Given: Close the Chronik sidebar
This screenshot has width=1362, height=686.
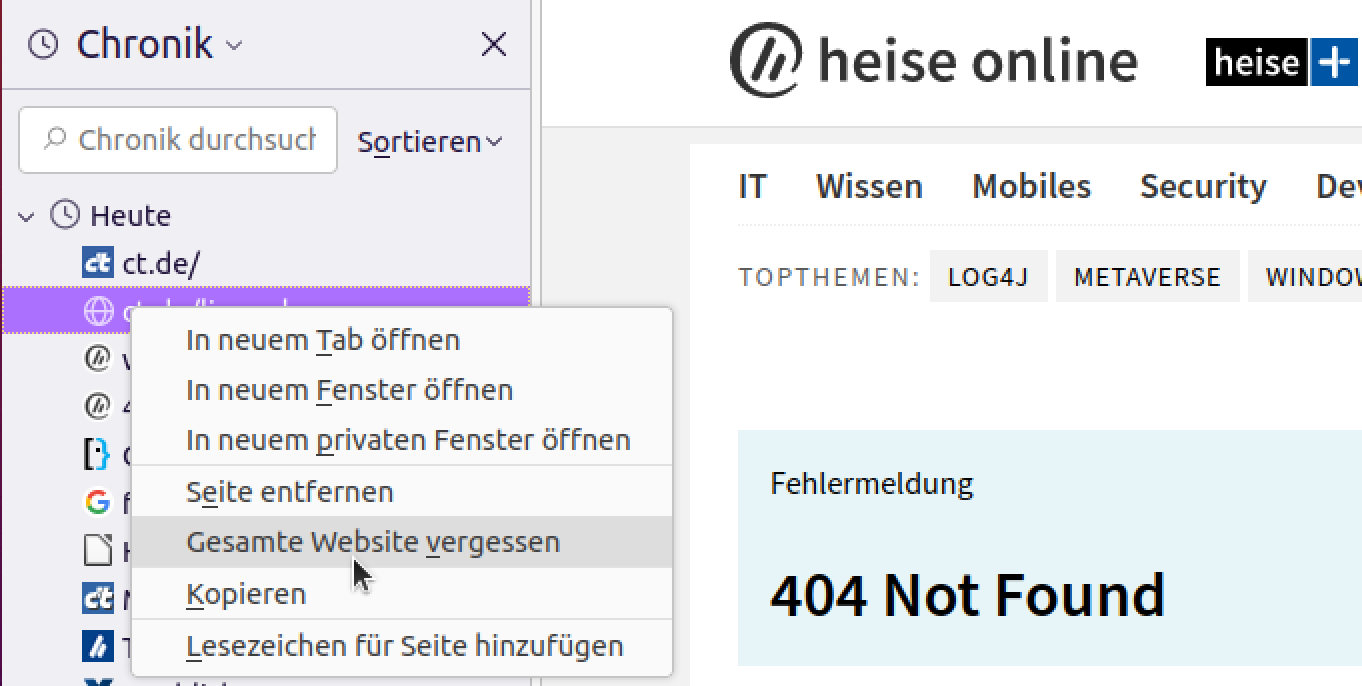Looking at the screenshot, I should pos(493,44).
